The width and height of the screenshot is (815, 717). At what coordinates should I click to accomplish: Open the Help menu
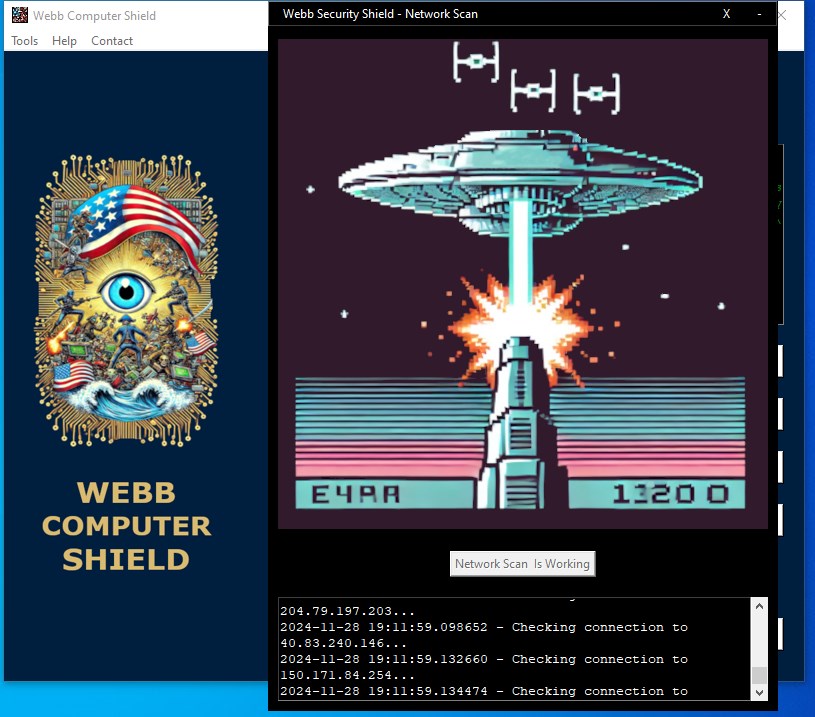point(64,41)
